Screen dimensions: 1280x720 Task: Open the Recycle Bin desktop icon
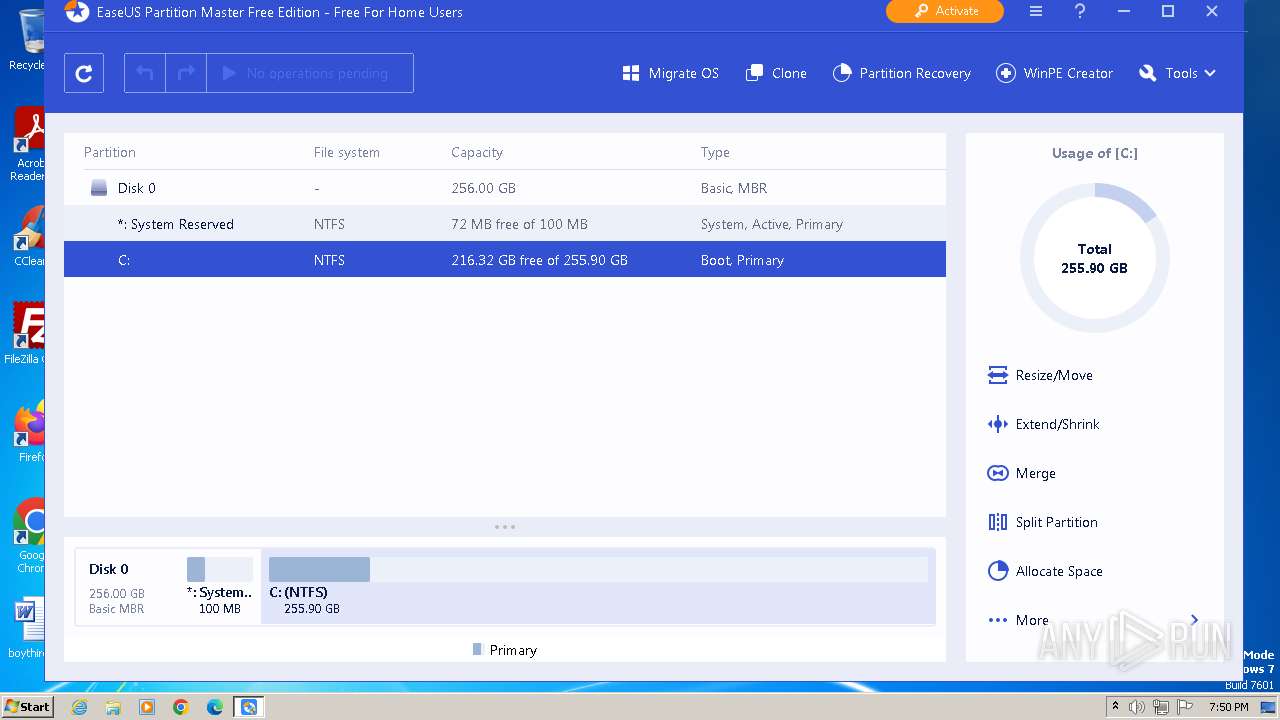[28, 40]
